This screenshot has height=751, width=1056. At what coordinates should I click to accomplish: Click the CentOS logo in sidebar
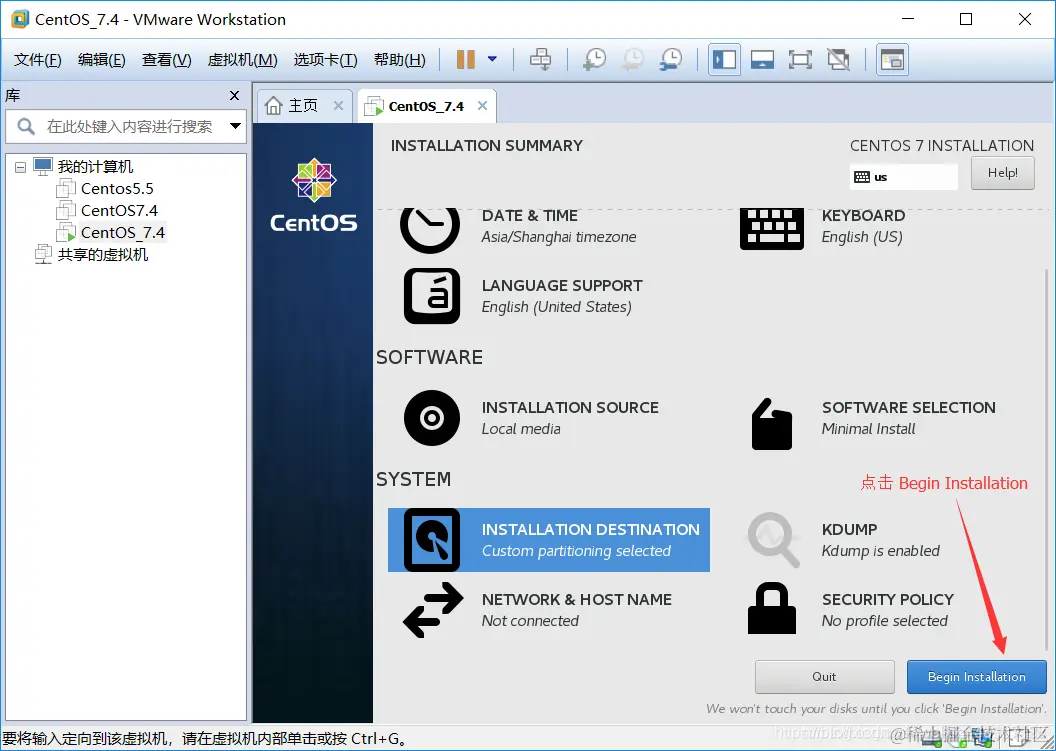point(314,195)
